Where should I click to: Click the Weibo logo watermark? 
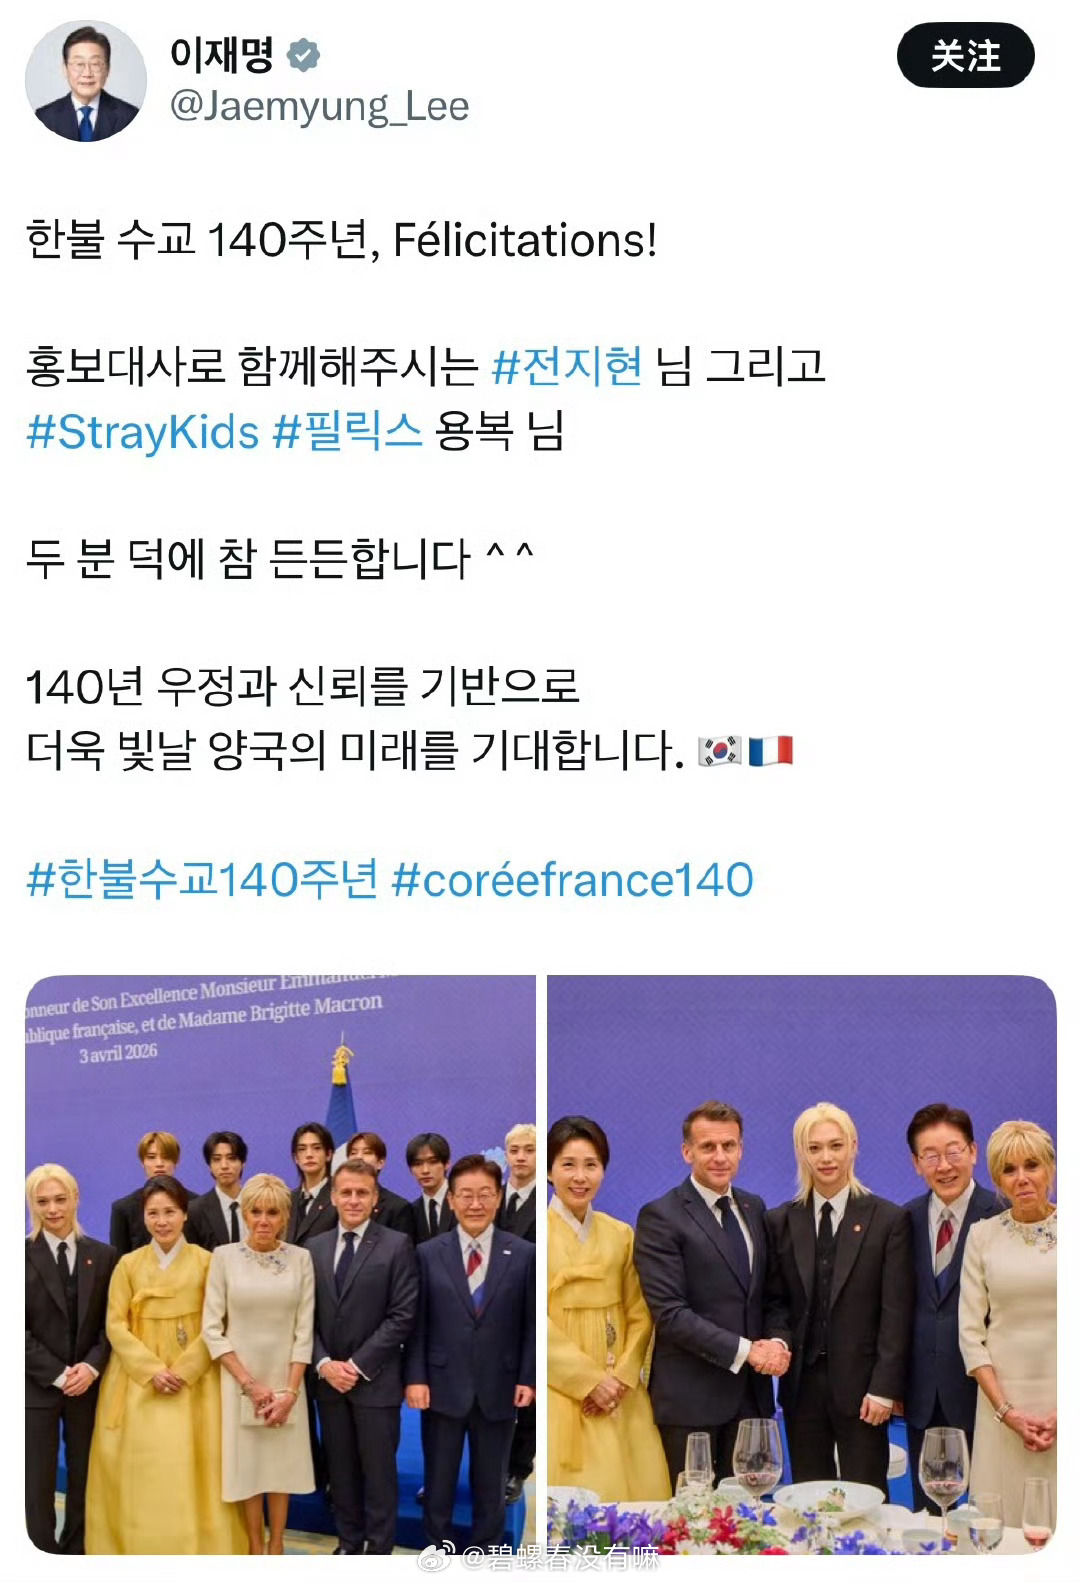pos(437,1557)
